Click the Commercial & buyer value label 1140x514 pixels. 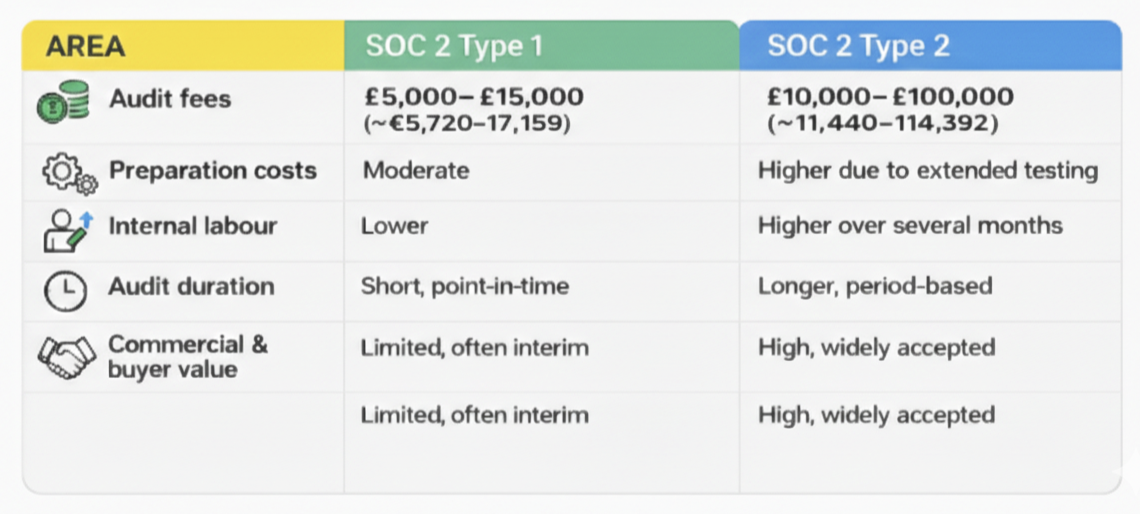click(188, 357)
